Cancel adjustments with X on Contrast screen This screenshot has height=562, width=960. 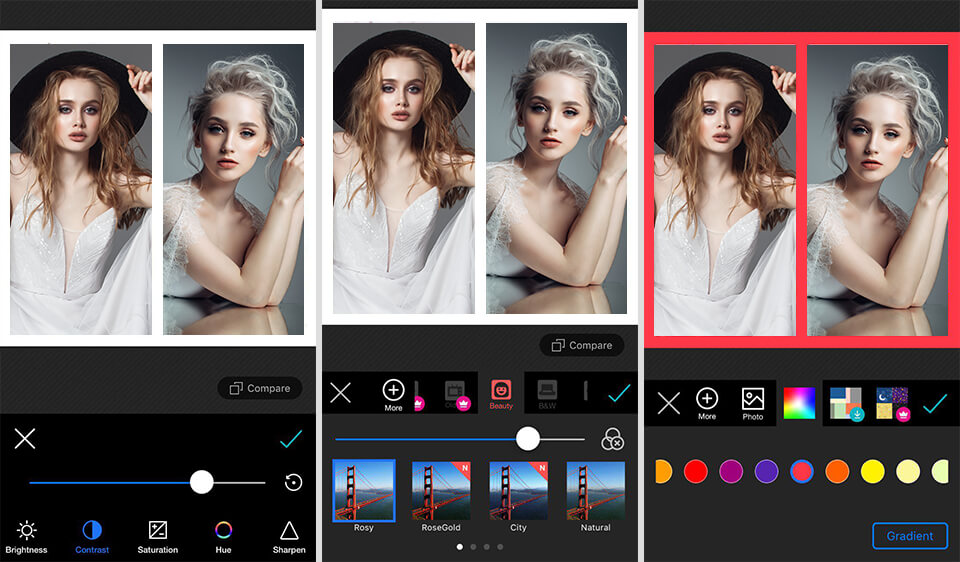pos(25,438)
